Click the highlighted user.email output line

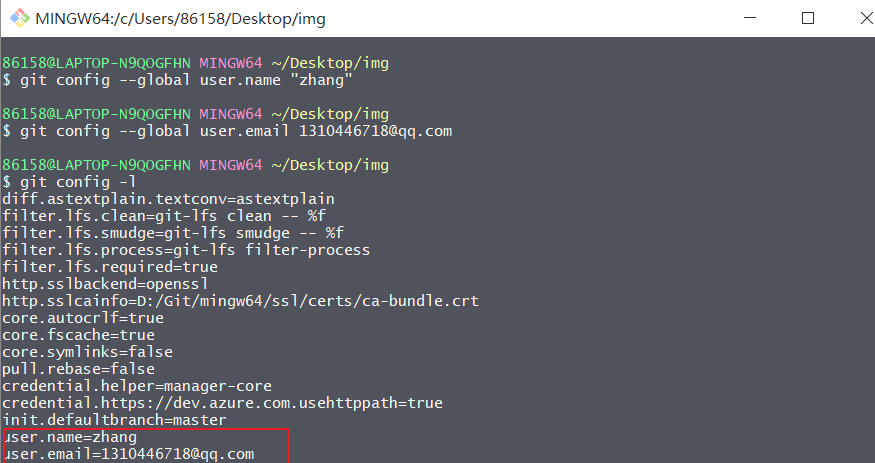(128, 454)
